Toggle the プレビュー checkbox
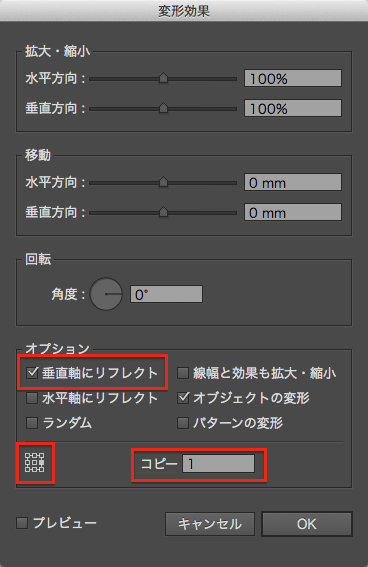Viewport: 368px width, 567px height. 22,523
